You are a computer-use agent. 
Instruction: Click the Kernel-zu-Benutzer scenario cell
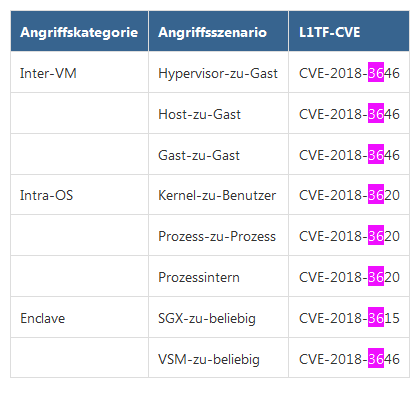[x=218, y=195]
